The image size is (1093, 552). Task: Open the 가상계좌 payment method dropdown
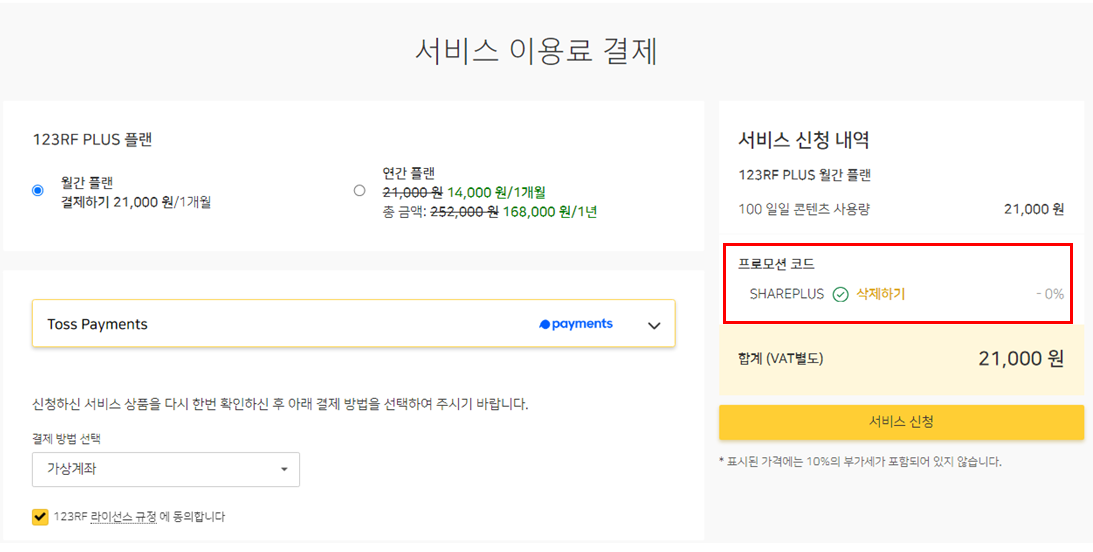pyautogui.click(x=166, y=469)
